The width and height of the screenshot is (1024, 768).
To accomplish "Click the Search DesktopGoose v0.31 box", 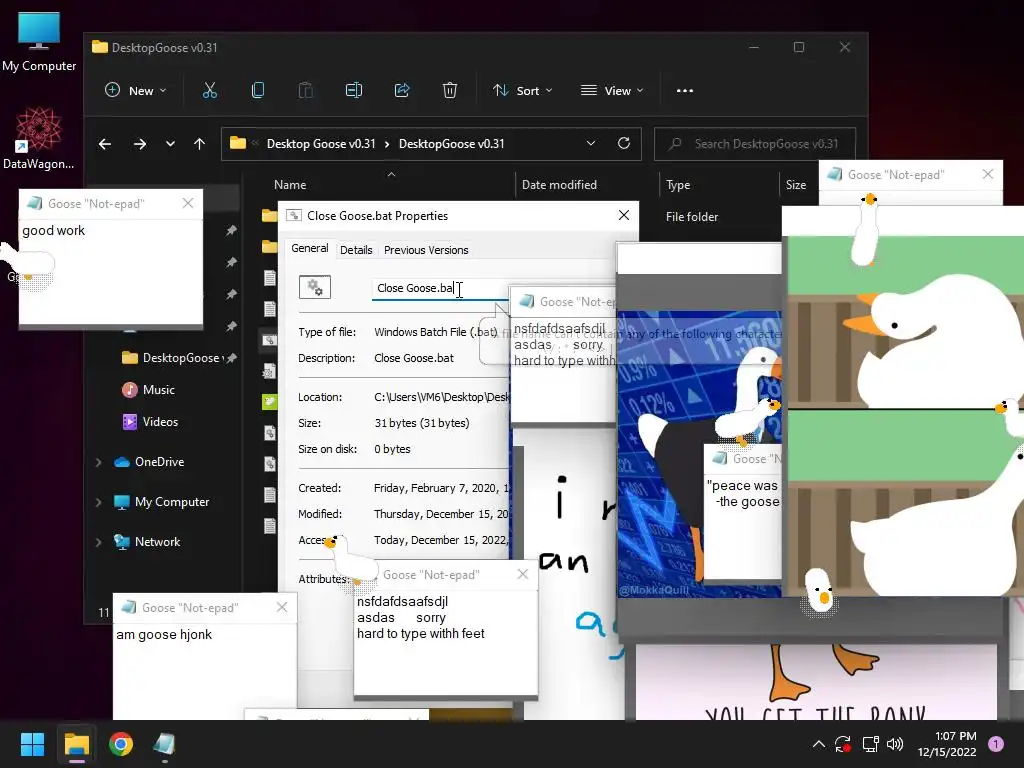I will [x=755, y=144].
